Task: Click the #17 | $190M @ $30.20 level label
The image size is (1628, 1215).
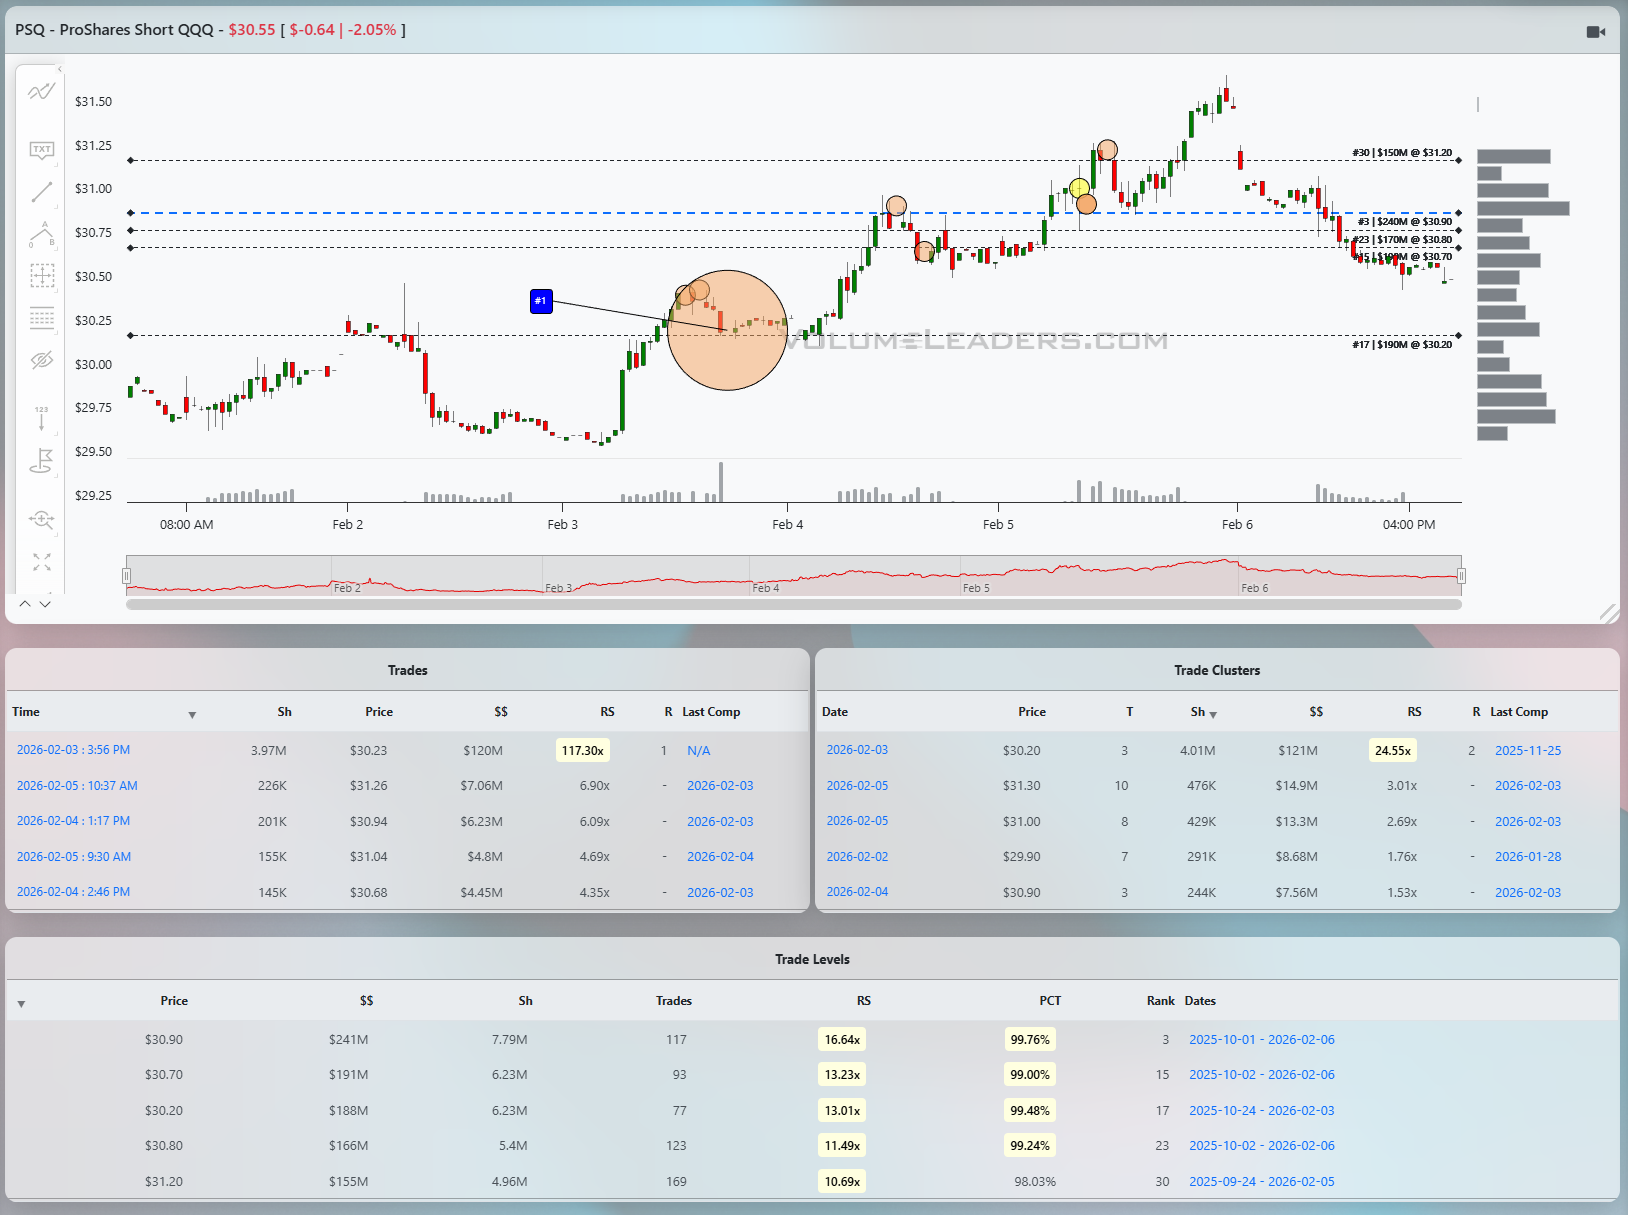Action: (x=1402, y=345)
